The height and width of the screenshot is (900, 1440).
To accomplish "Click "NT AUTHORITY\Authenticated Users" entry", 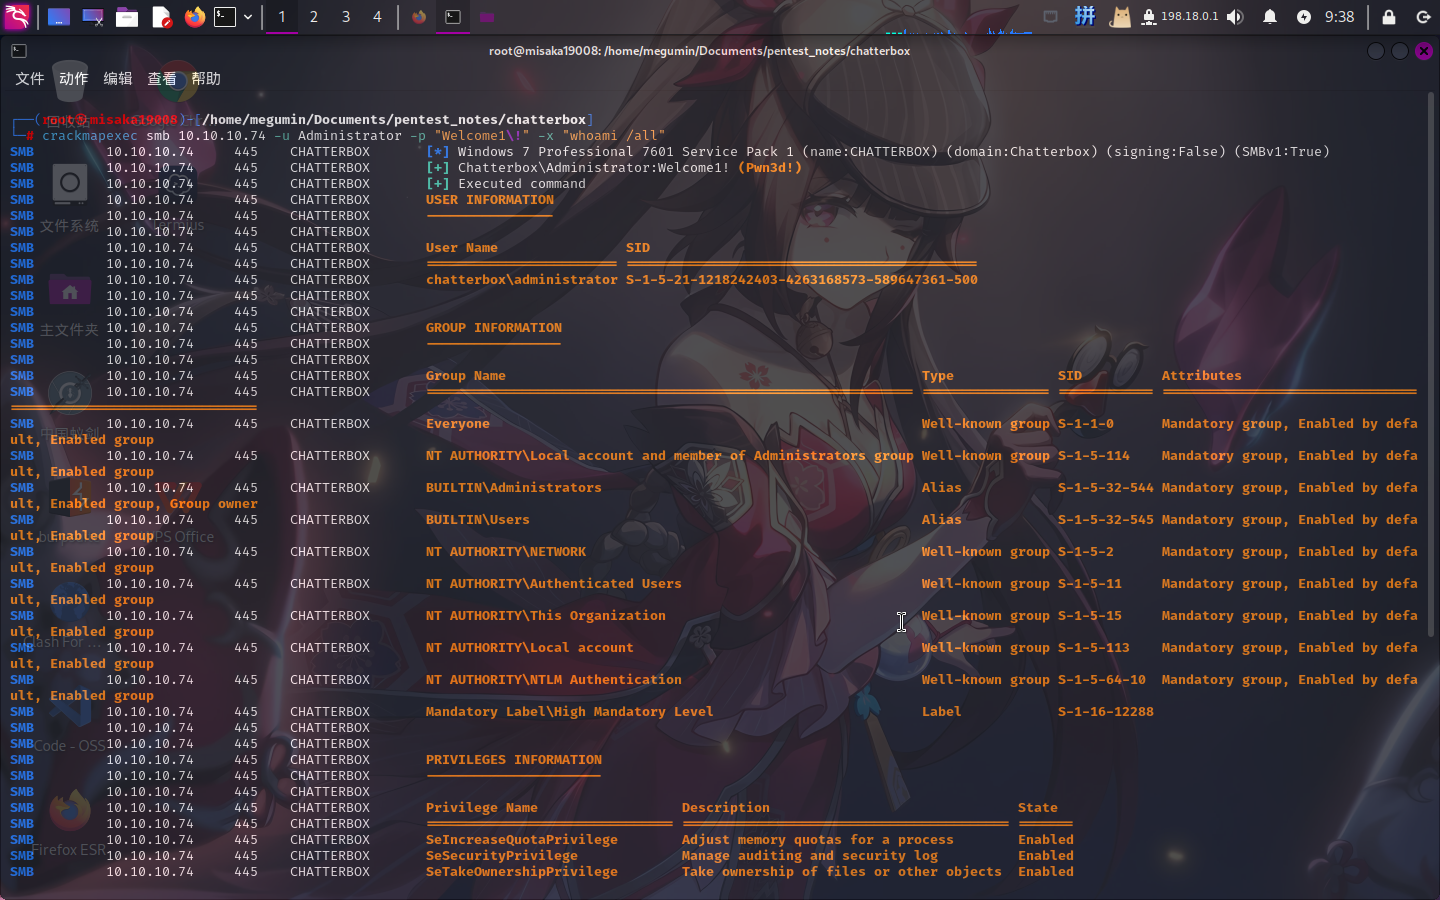I will 554,584.
